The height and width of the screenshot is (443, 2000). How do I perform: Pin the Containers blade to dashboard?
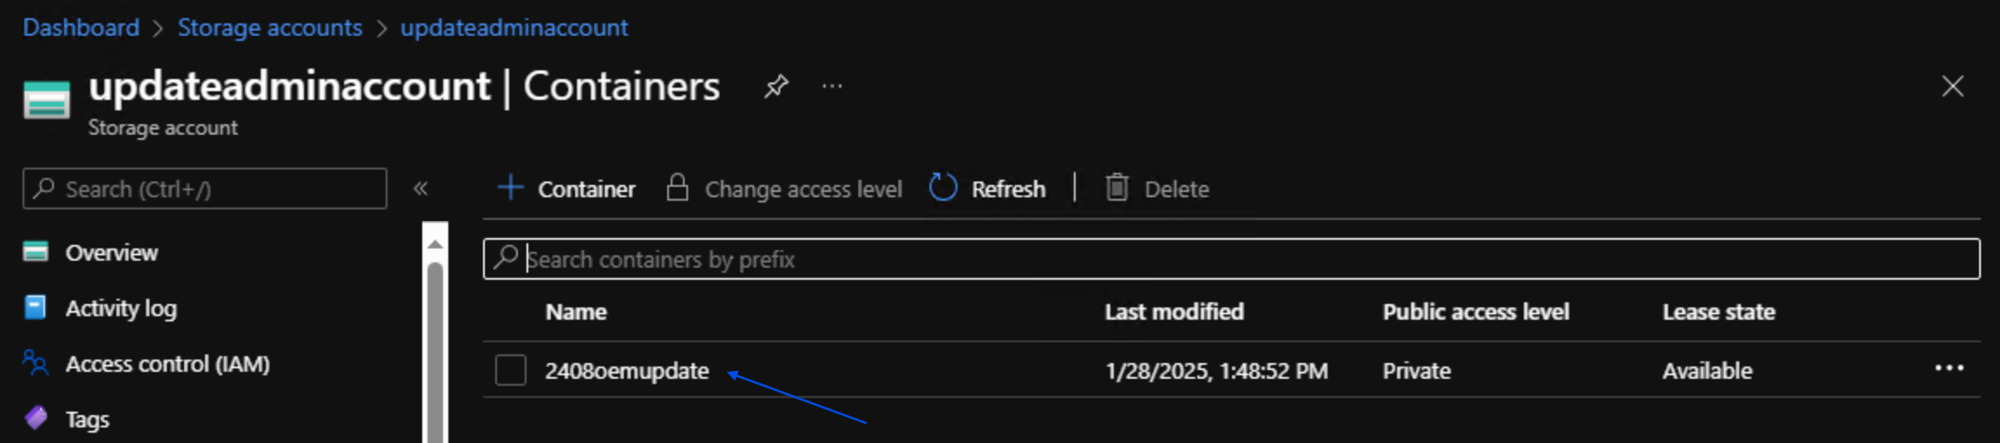tap(776, 87)
